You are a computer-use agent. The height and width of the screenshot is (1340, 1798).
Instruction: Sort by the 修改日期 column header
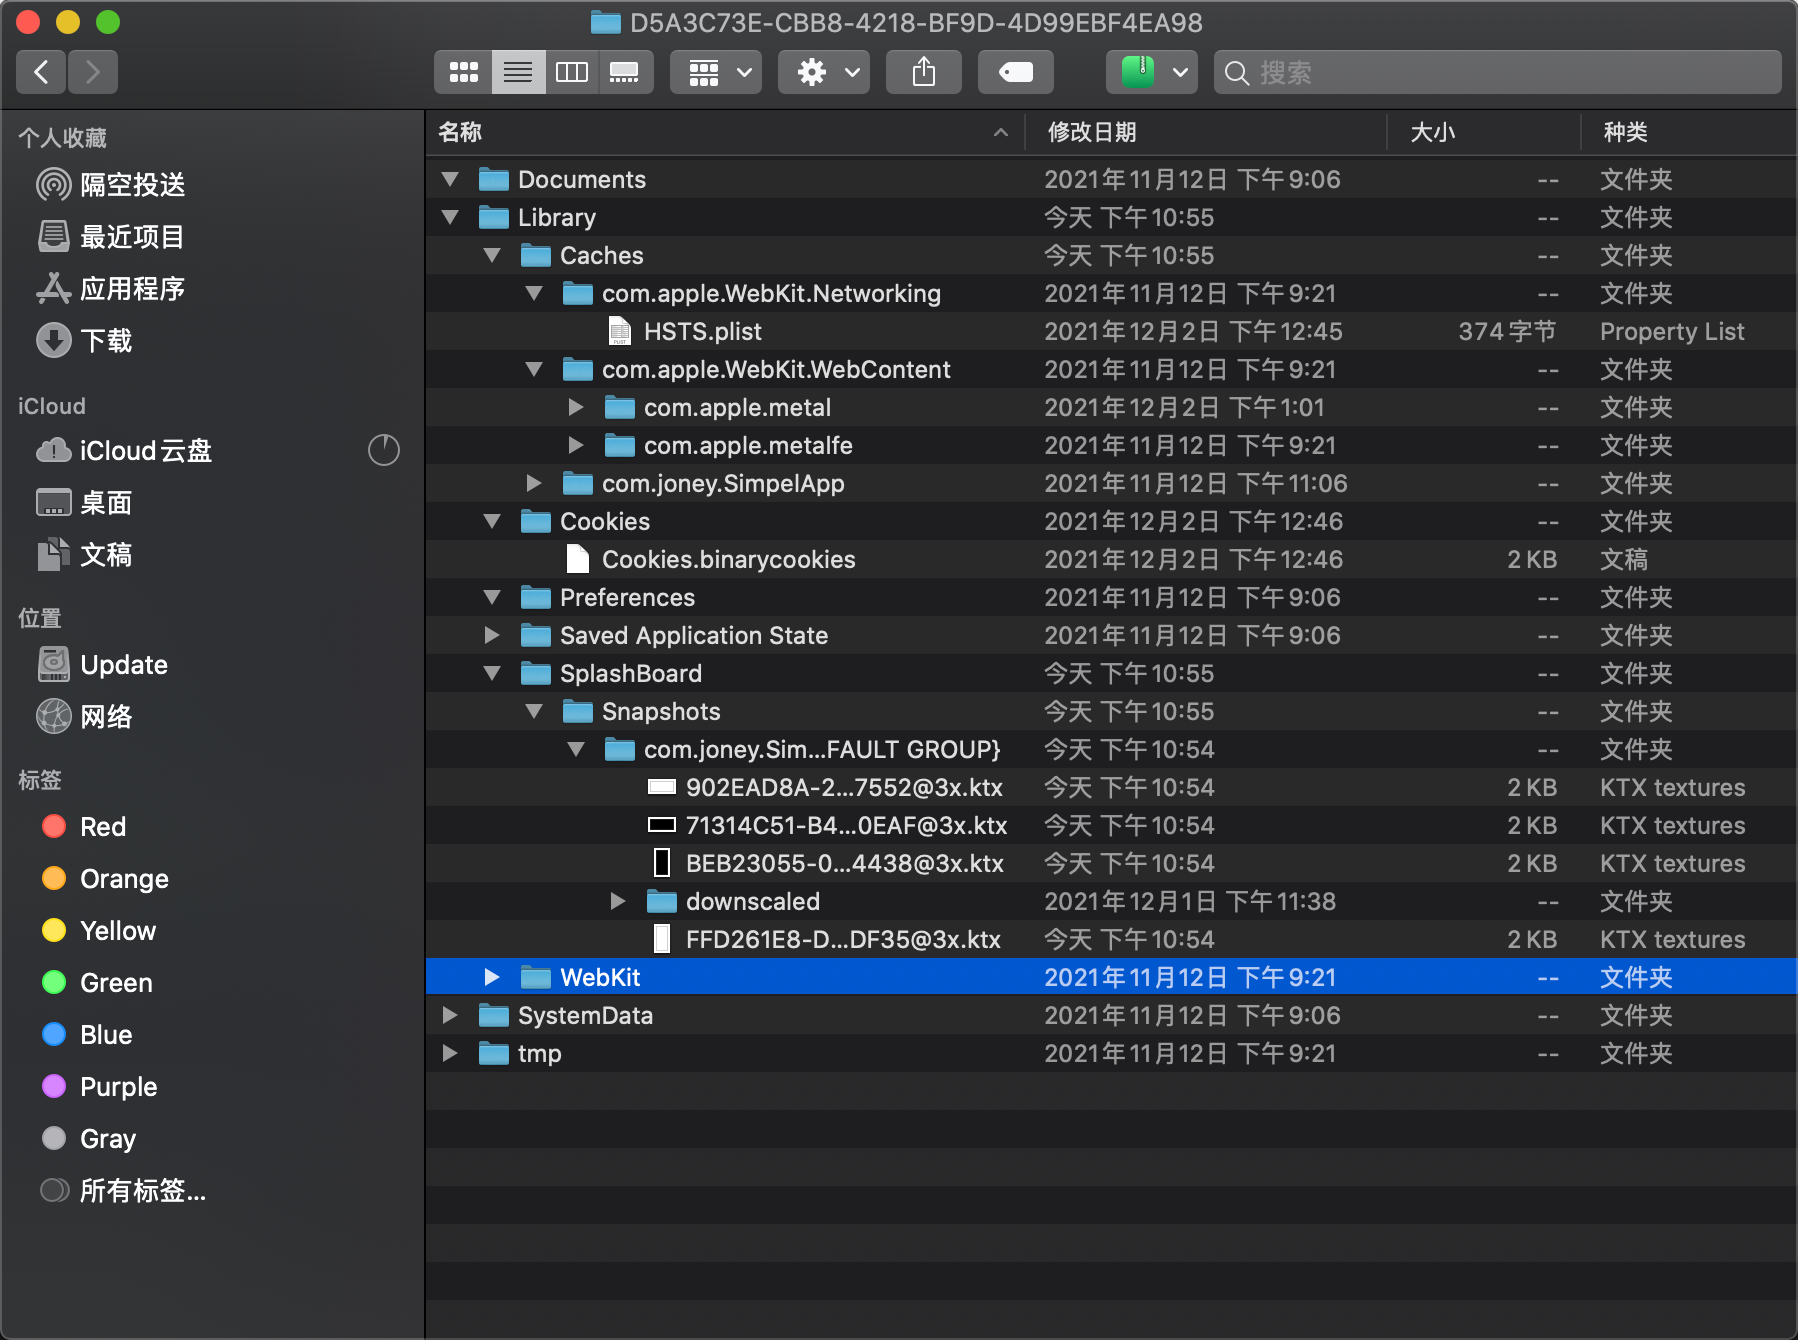pos(1091,132)
